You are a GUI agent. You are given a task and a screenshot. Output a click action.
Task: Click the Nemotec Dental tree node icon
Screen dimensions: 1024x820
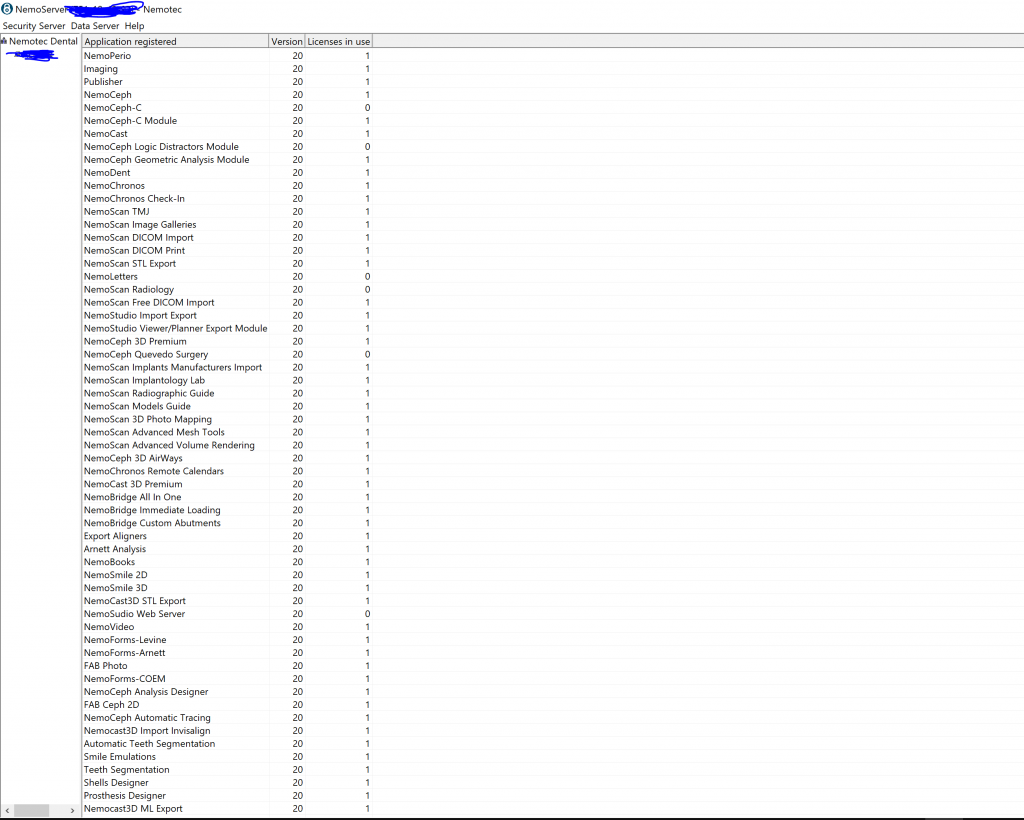click(4, 41)
